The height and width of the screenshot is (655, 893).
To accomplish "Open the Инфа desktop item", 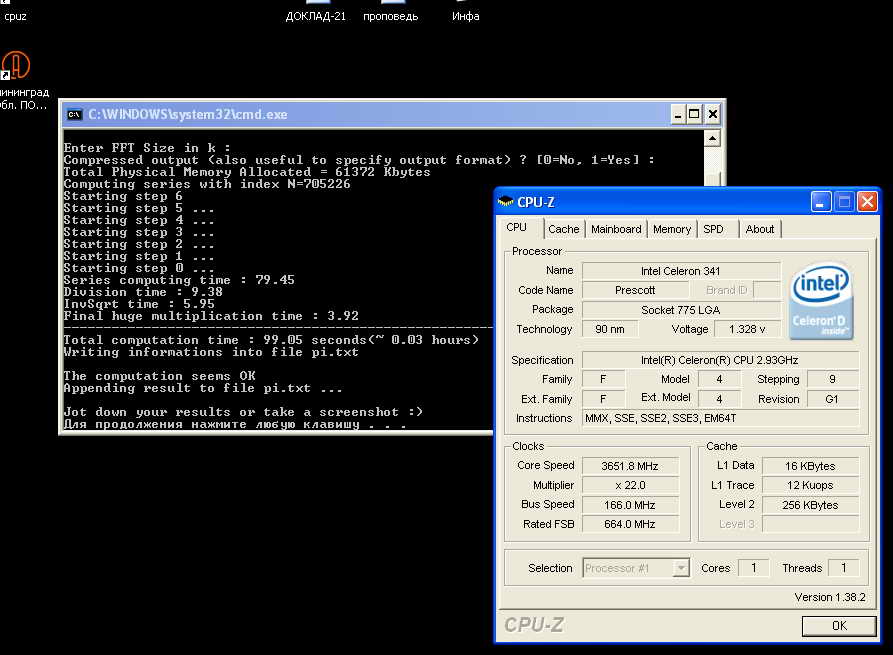I will tap(465, 16).
